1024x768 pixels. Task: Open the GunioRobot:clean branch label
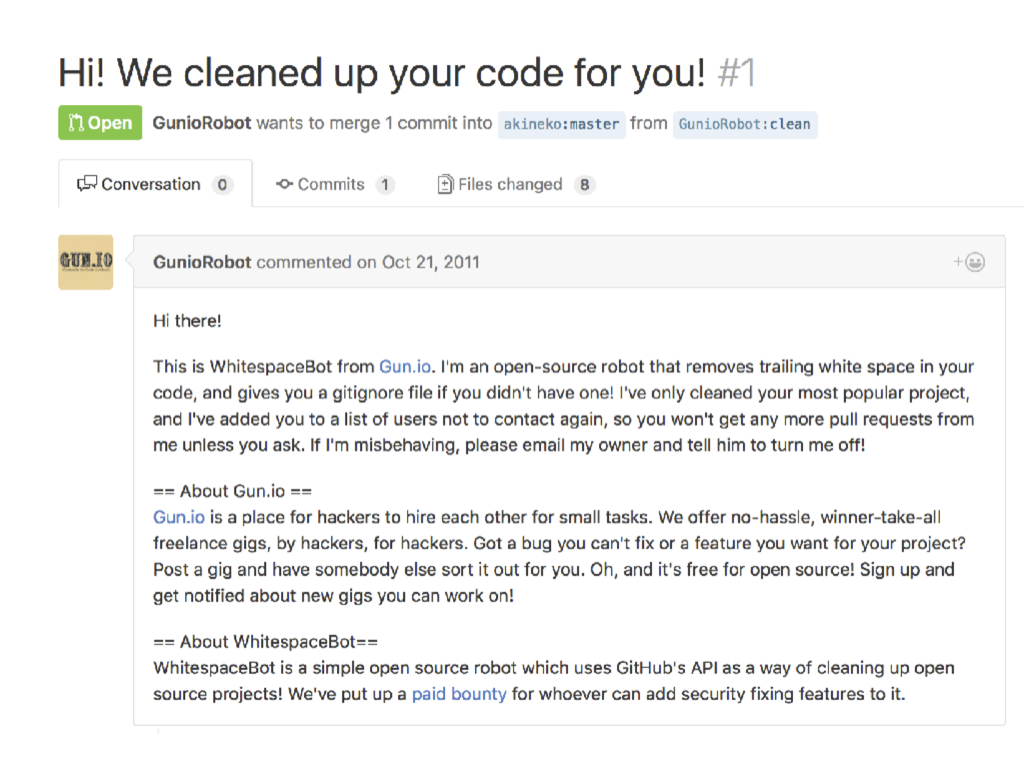[x=744, y=124]
